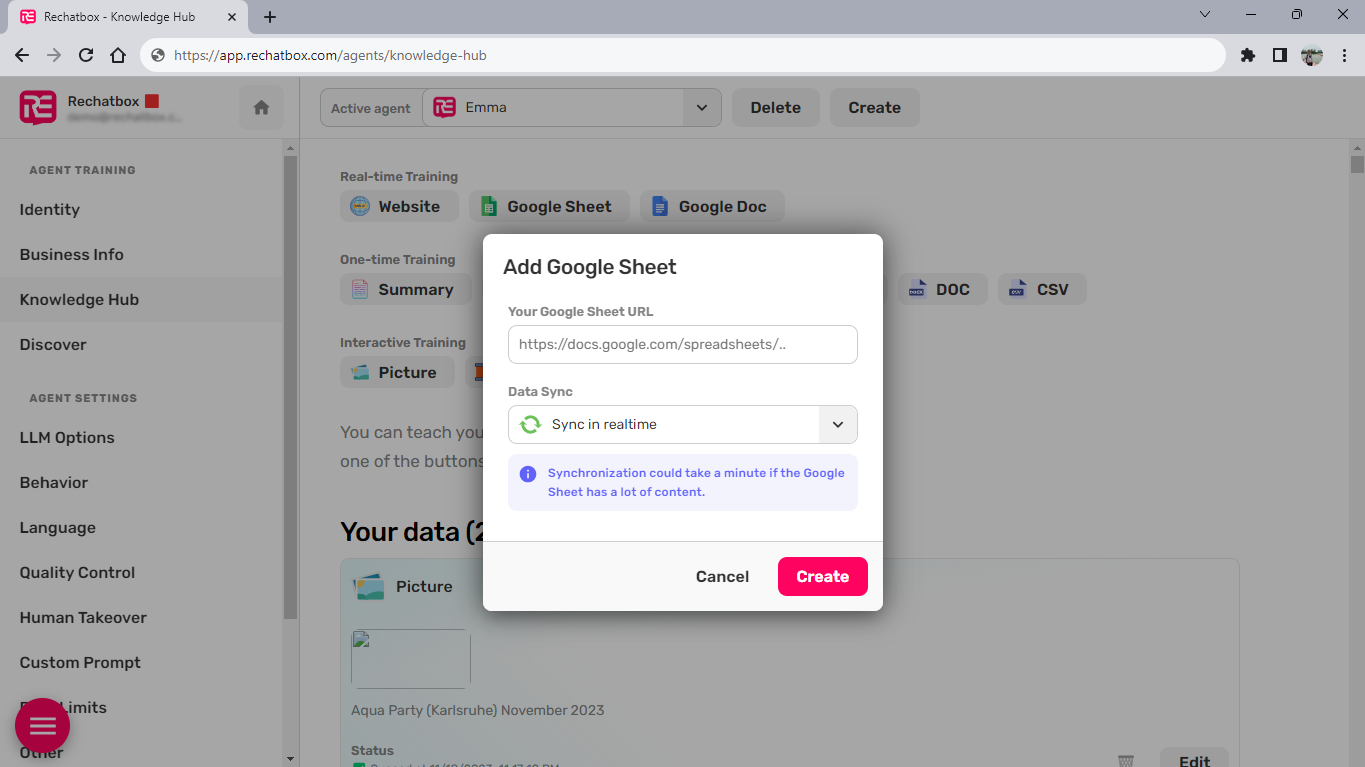The width and height of the screenshot is (1365, 767).
Task: Click the main page vertical scrollbar
Action: (1357, 166)
